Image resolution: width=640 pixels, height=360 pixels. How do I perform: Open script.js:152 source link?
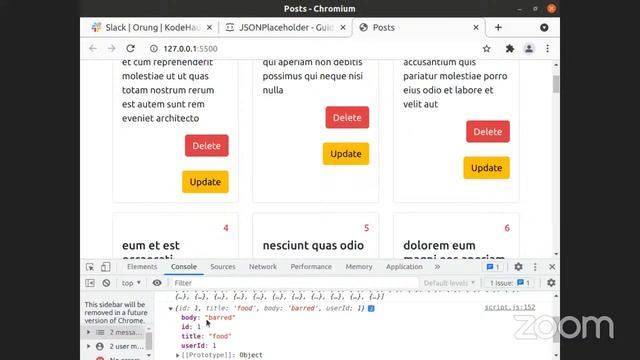point(510,307)
